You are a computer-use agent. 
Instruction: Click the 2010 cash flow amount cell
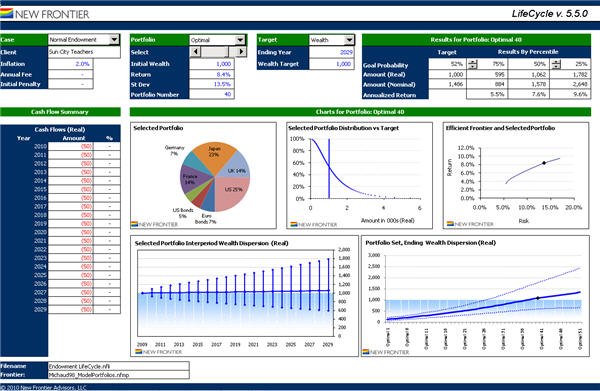coord(70,146)
